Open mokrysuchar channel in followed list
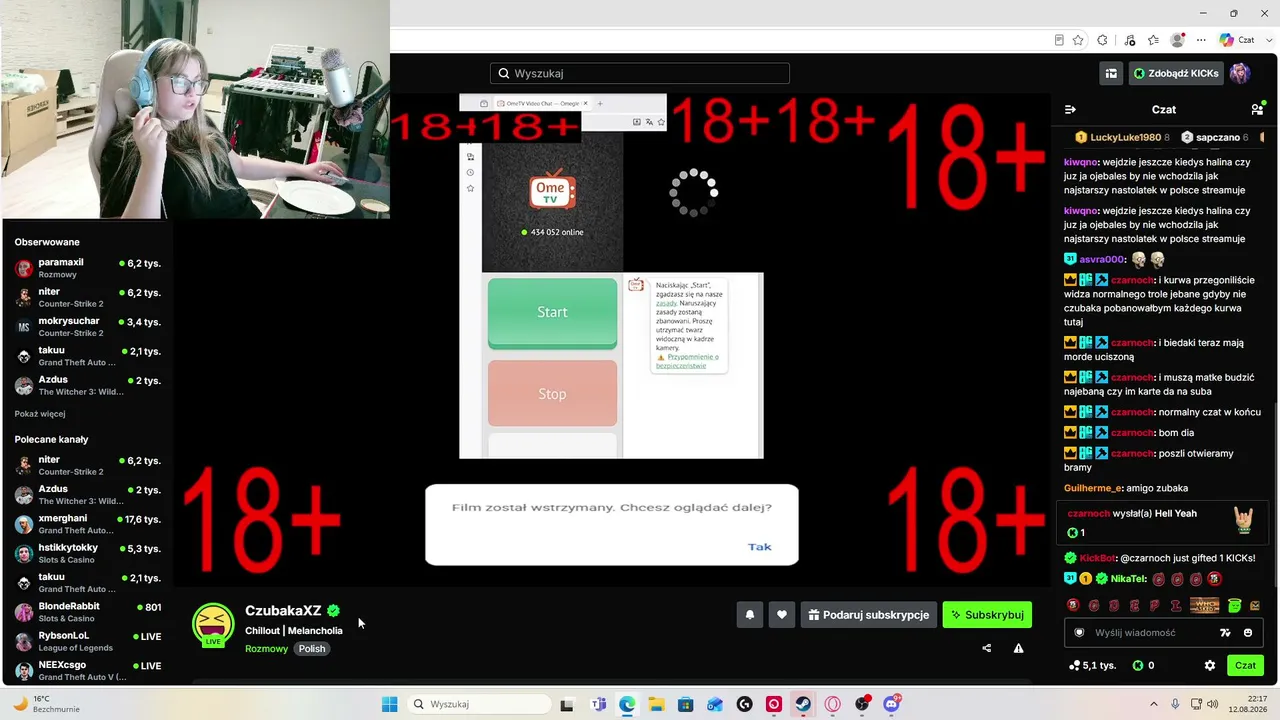The height and width of the screenshot is (720, 1280). coord(87,327)
